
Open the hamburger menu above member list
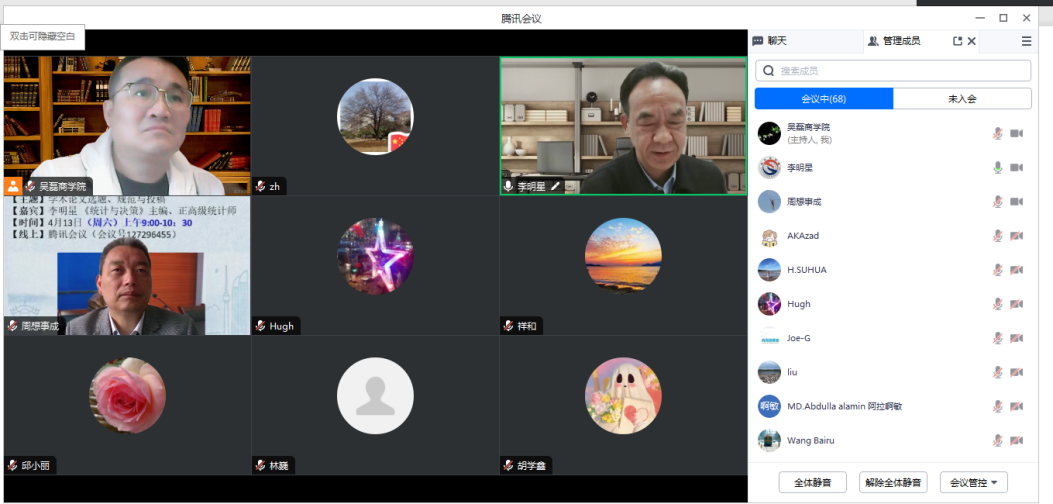click(x=1026, y=42)
